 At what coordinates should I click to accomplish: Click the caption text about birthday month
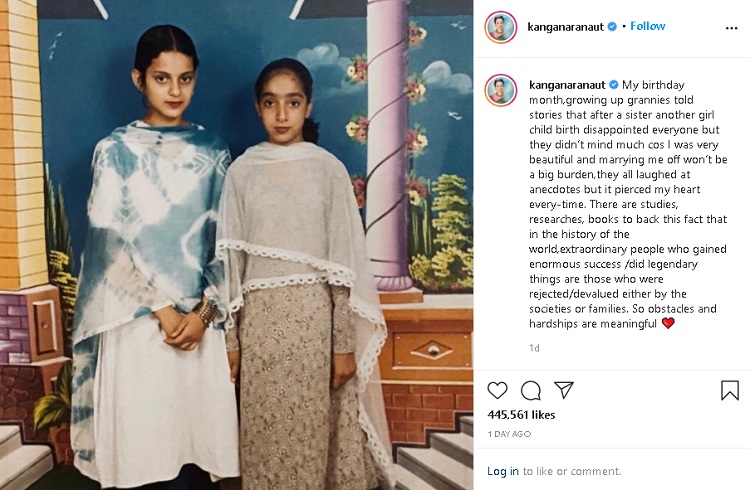pos(628,204)
